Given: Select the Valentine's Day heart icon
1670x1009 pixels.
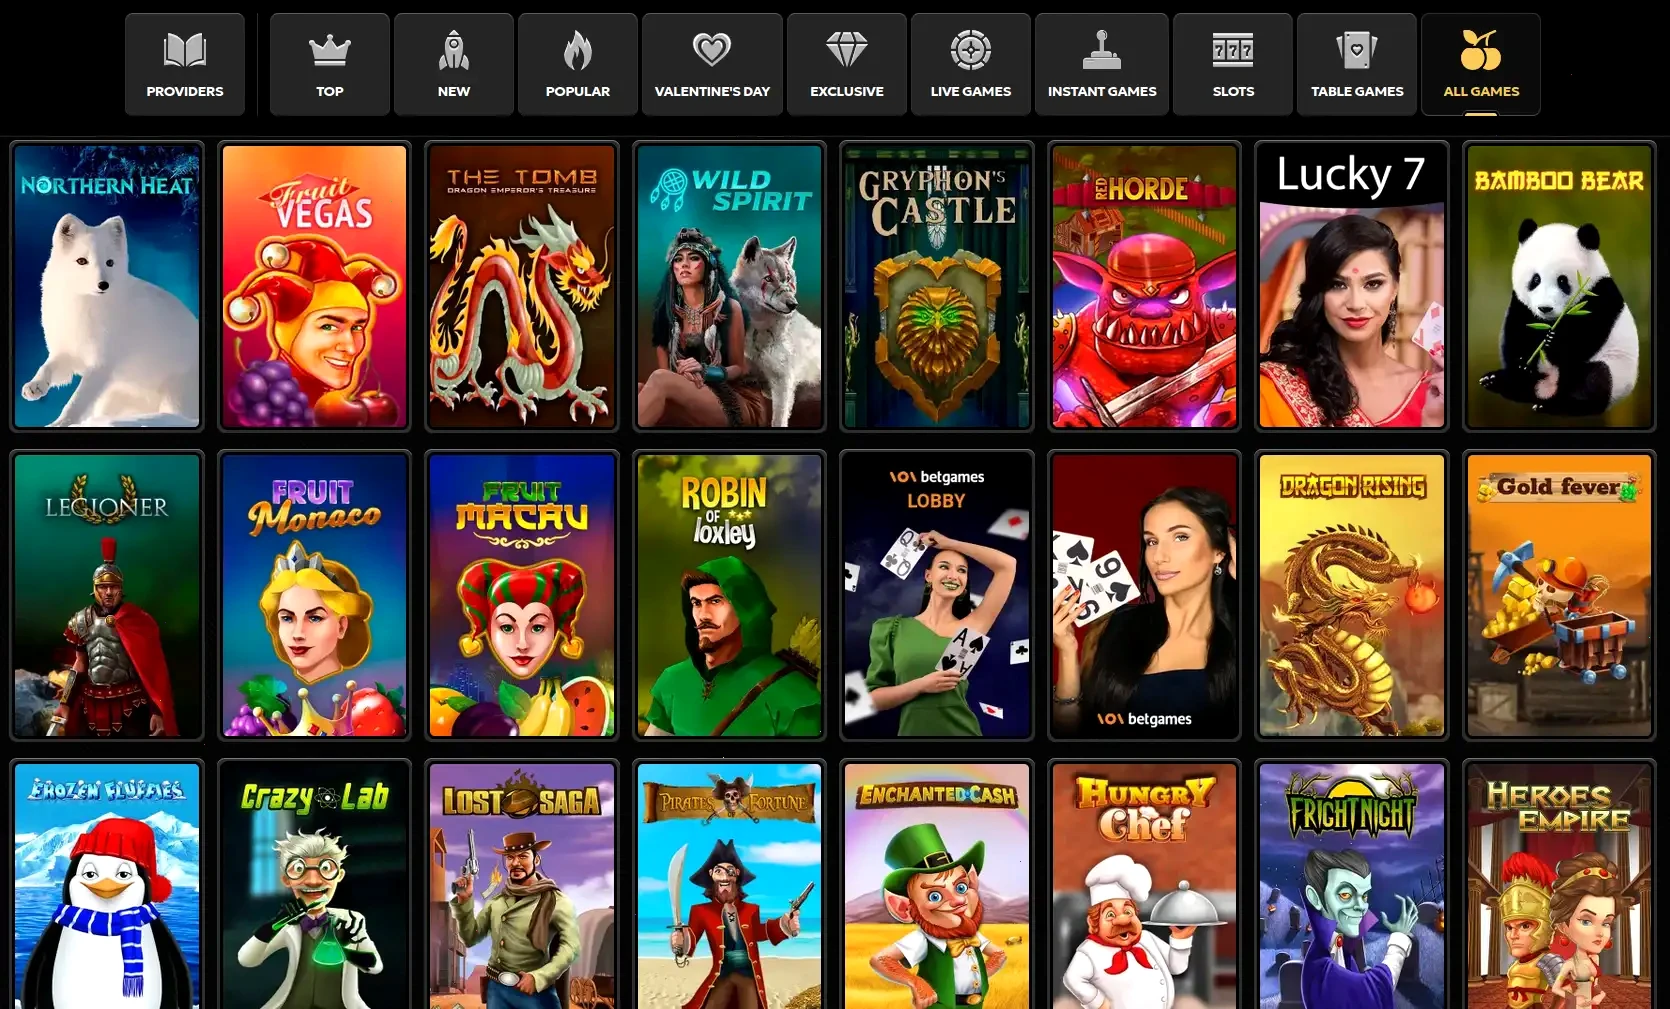Looking at the screenshot, I should point(712,64).
